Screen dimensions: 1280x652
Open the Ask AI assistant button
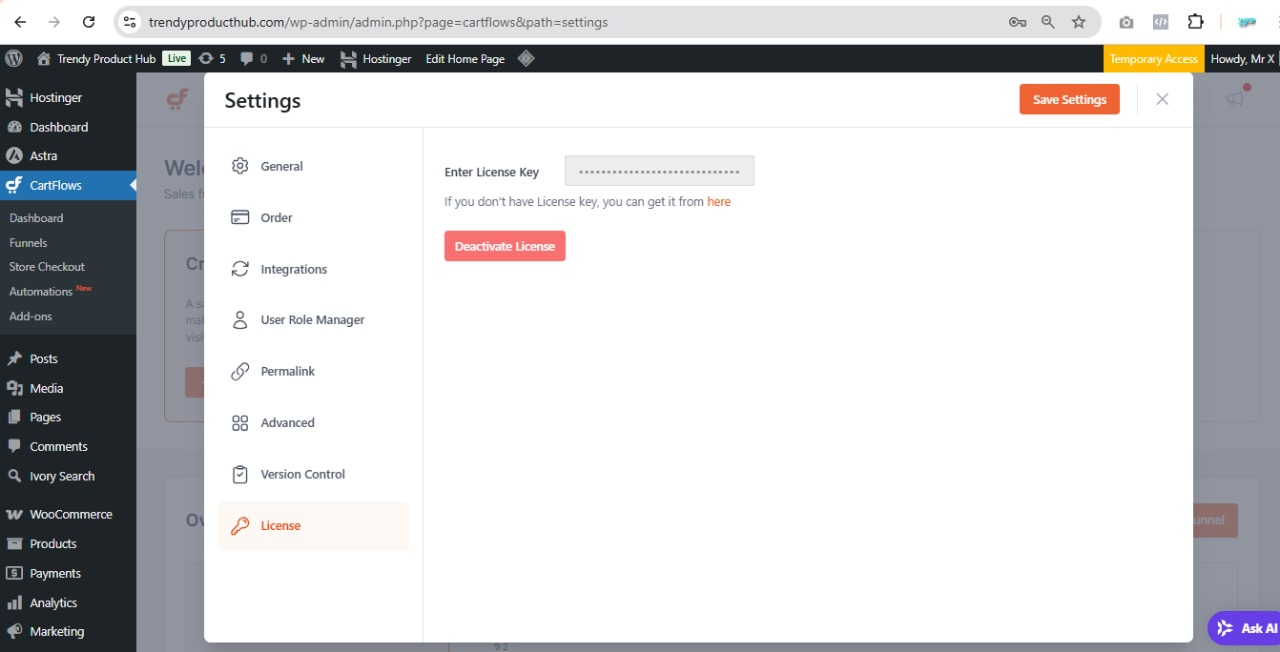point(1245,628)
